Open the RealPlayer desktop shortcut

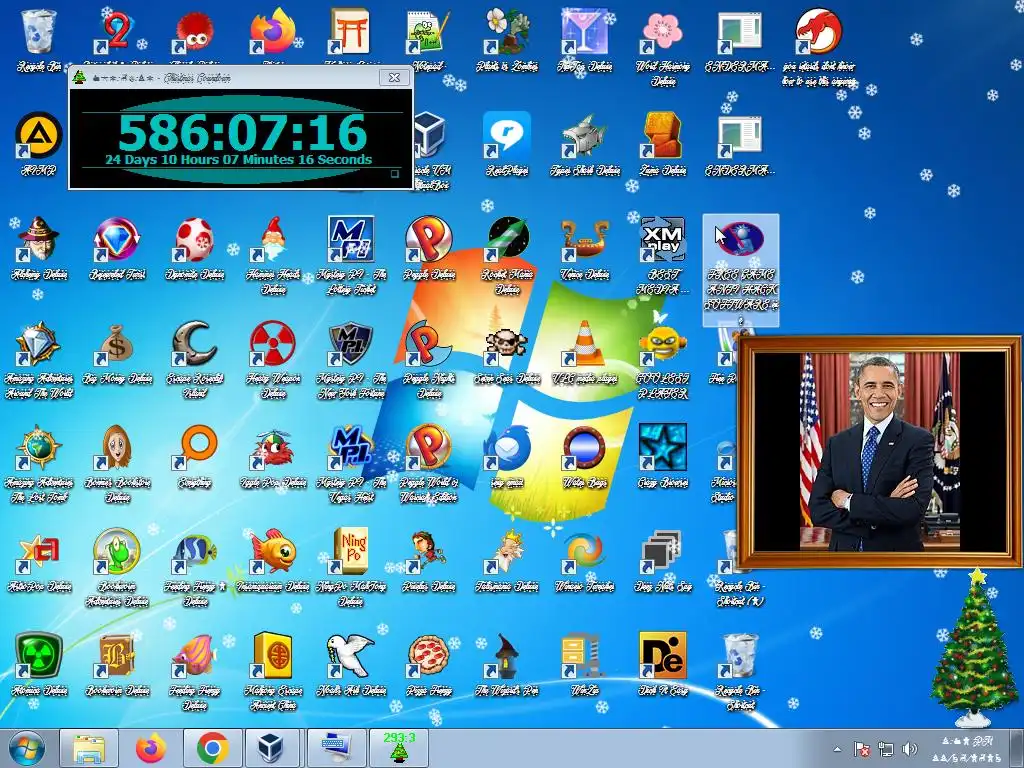click(x=507, y=136)
